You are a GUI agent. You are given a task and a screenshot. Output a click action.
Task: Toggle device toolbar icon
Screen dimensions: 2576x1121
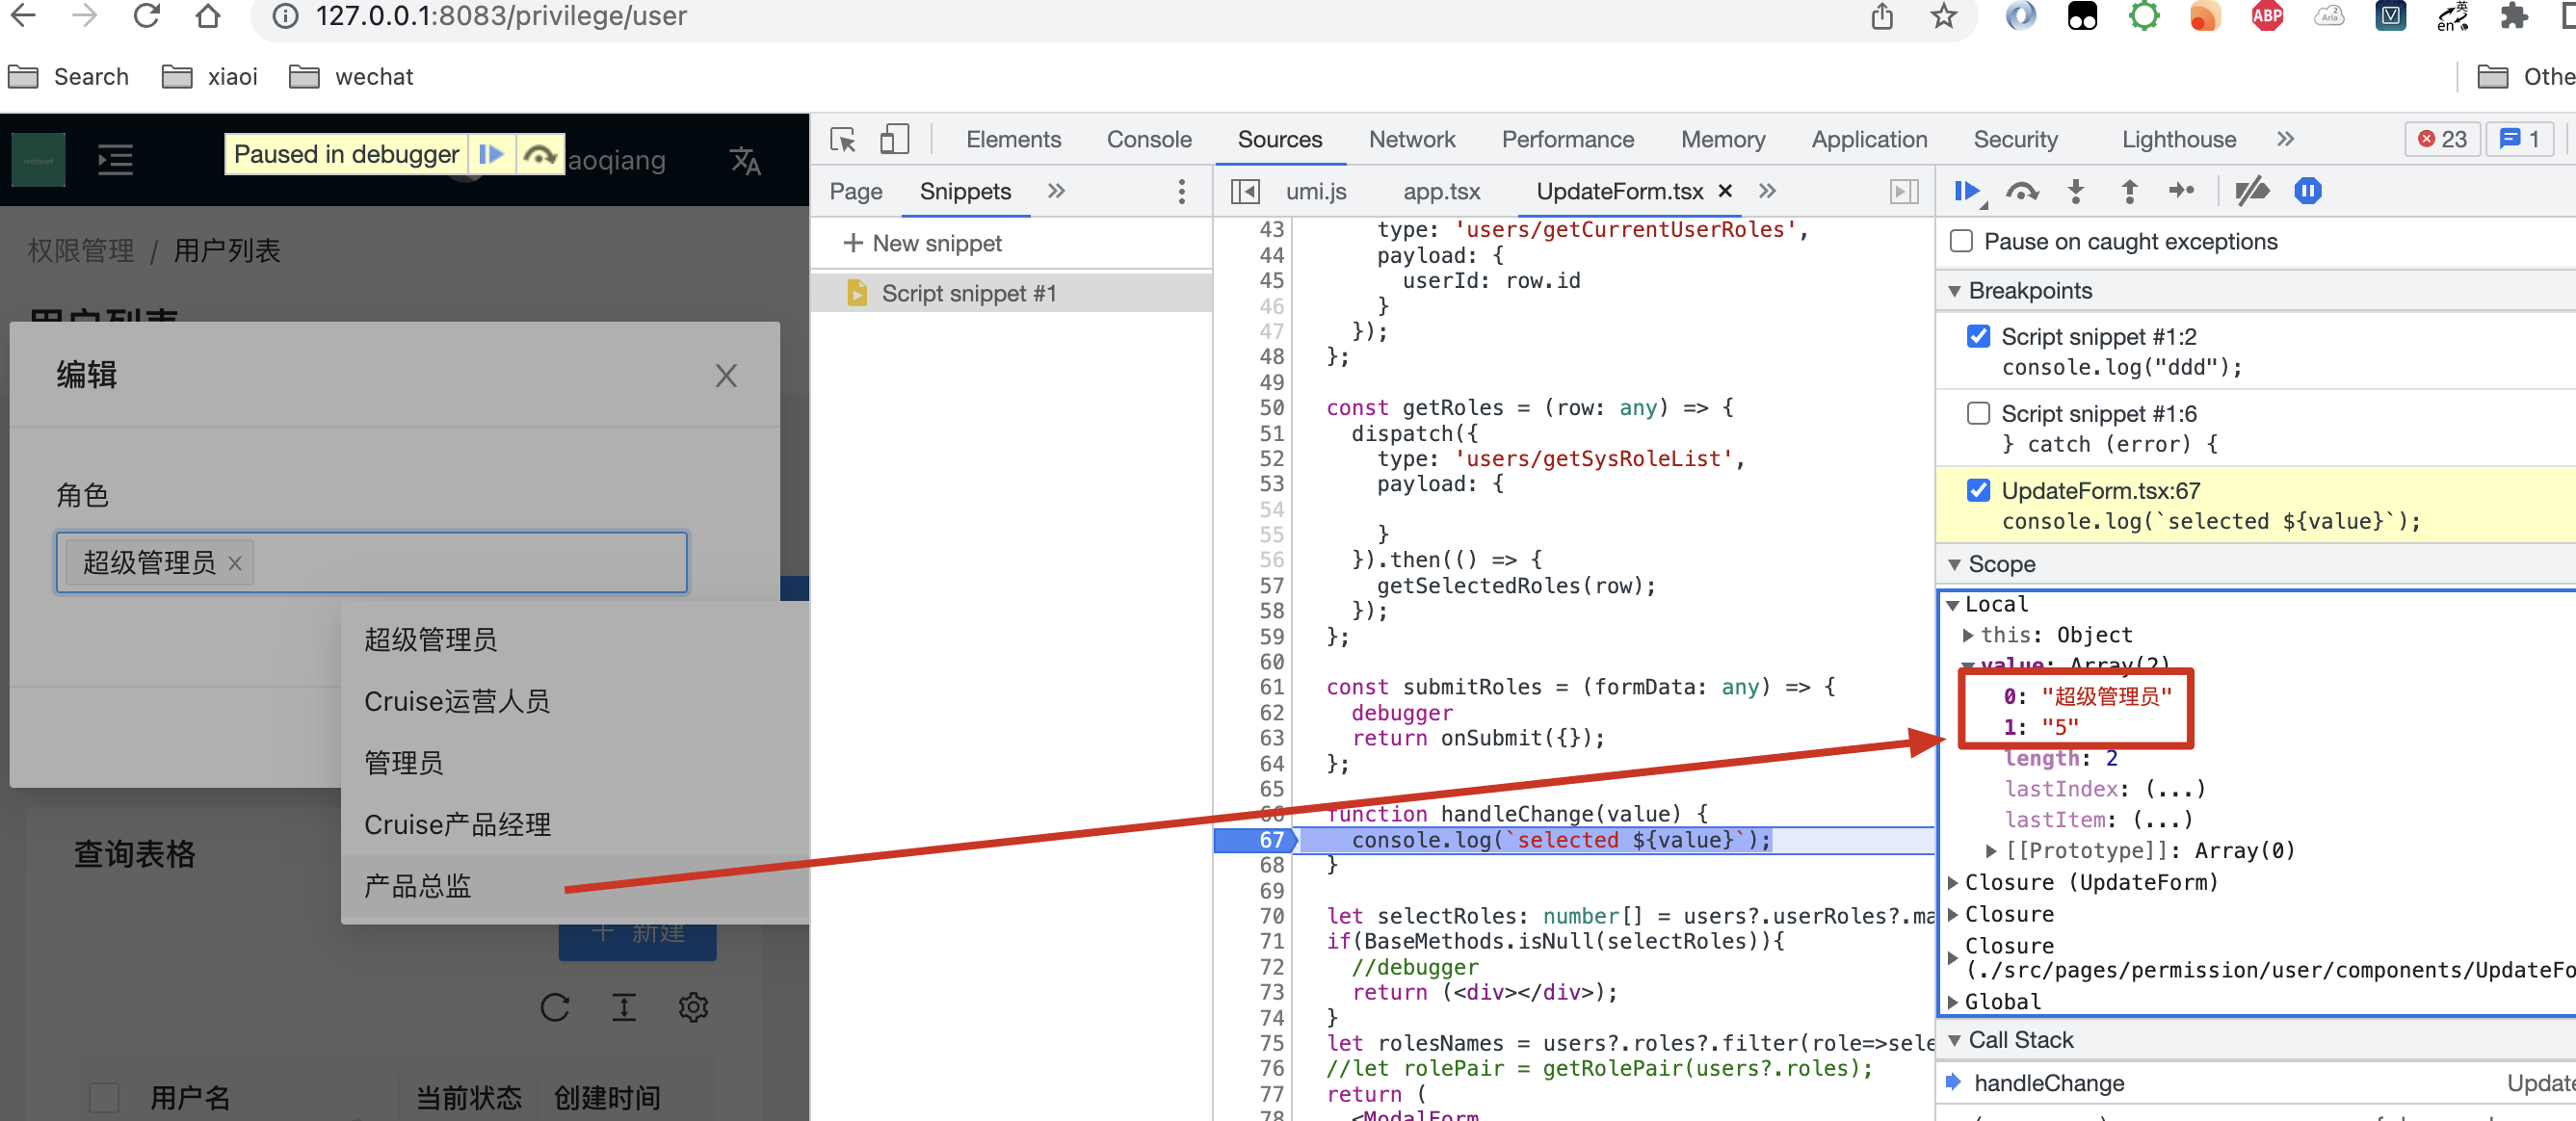coord(894,139)
